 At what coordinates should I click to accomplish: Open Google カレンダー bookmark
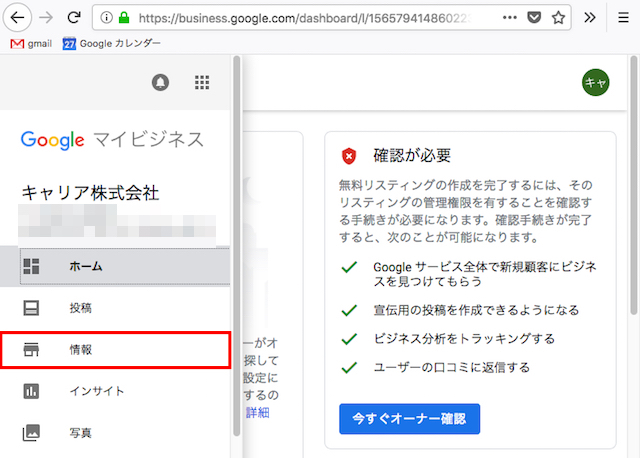[111, 43]
